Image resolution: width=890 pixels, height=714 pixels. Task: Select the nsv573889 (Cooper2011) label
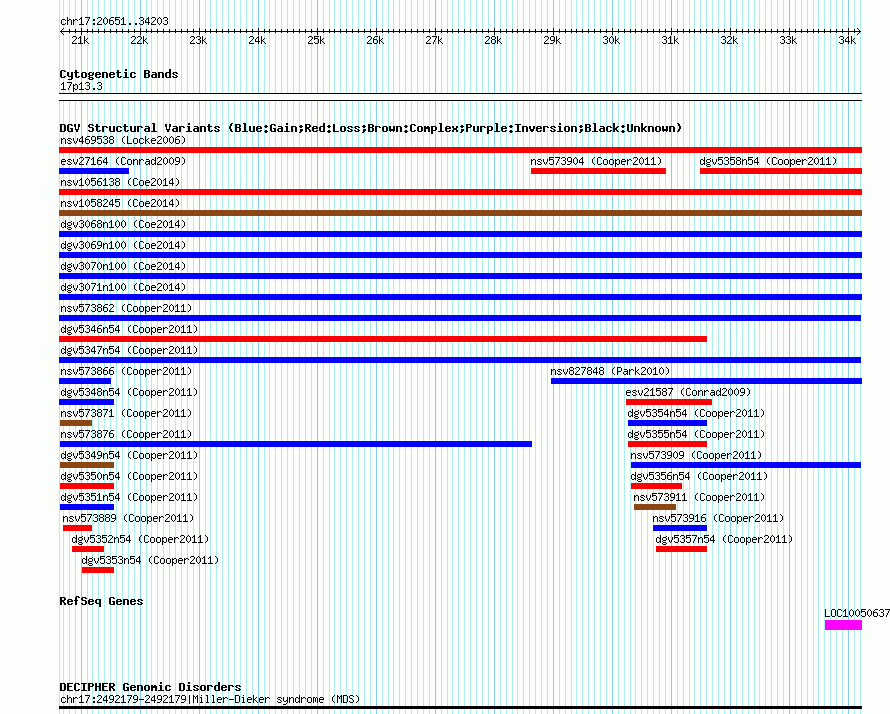128,518
